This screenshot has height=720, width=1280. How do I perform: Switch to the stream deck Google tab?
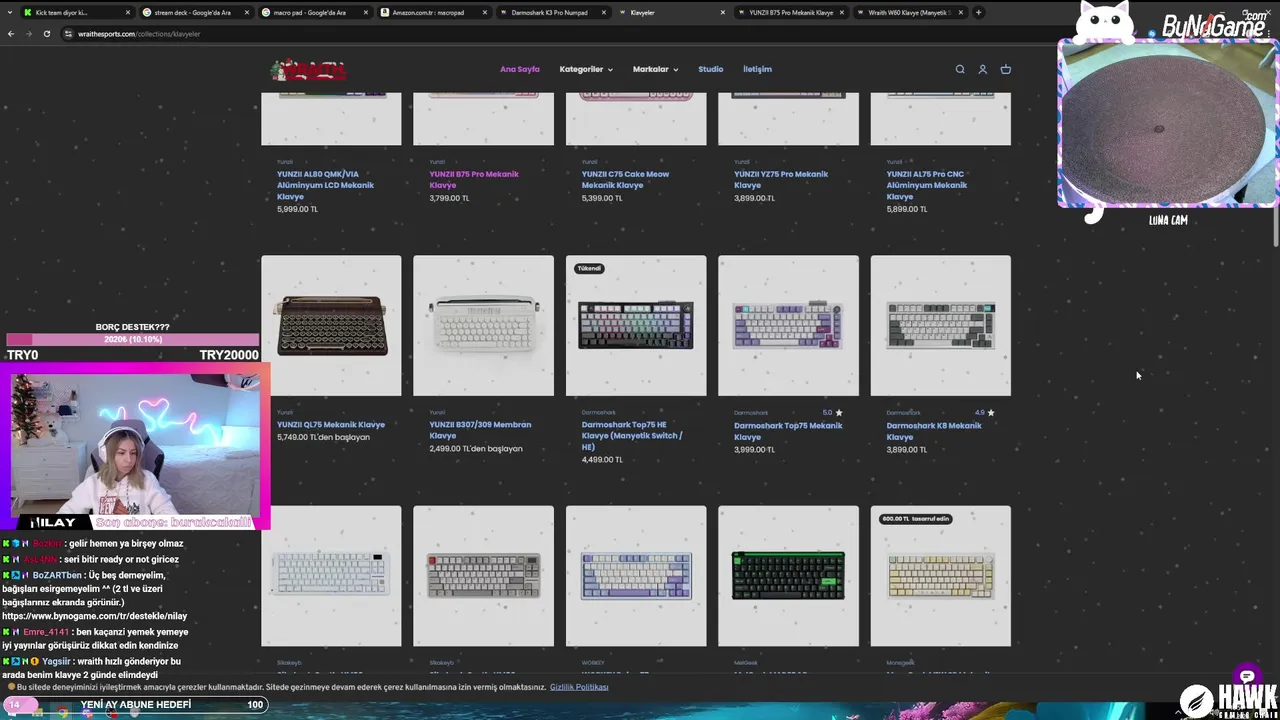click(195, 13)
